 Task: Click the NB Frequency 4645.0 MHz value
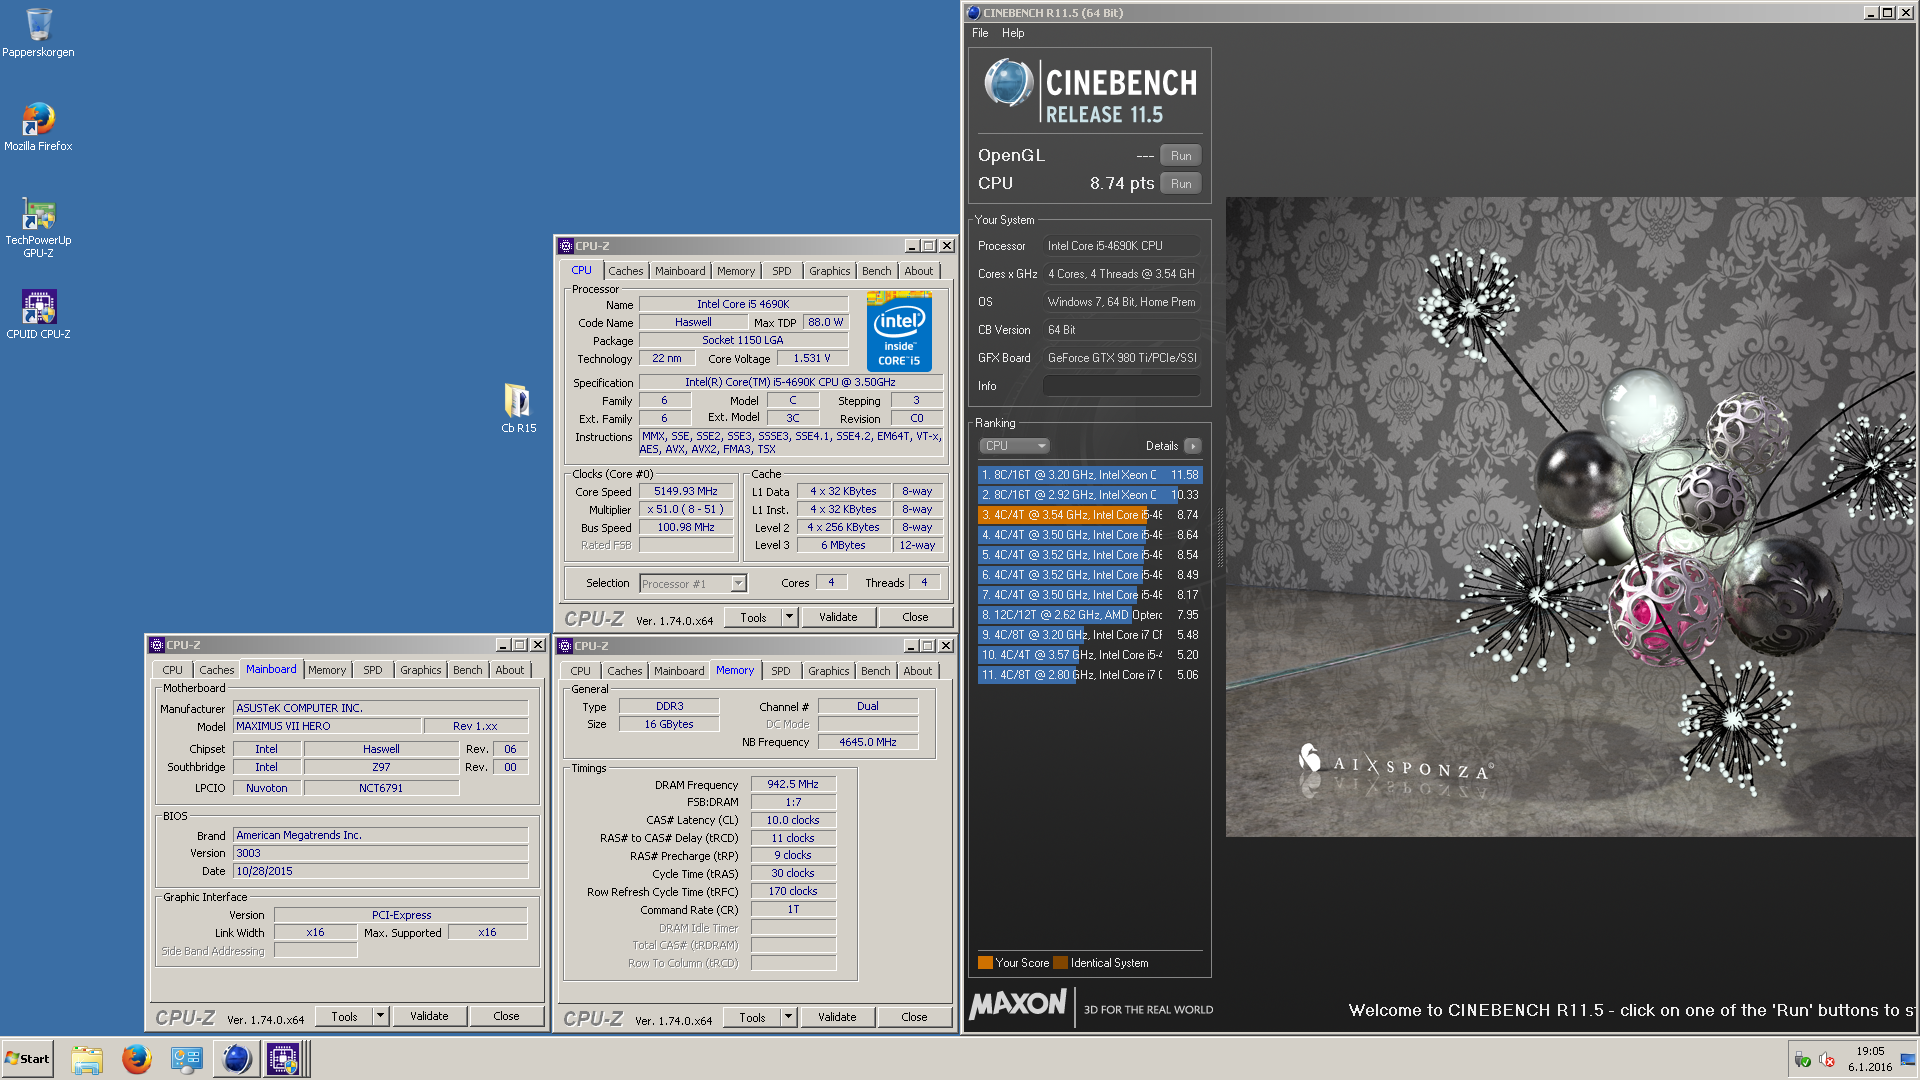coord(868,743)
